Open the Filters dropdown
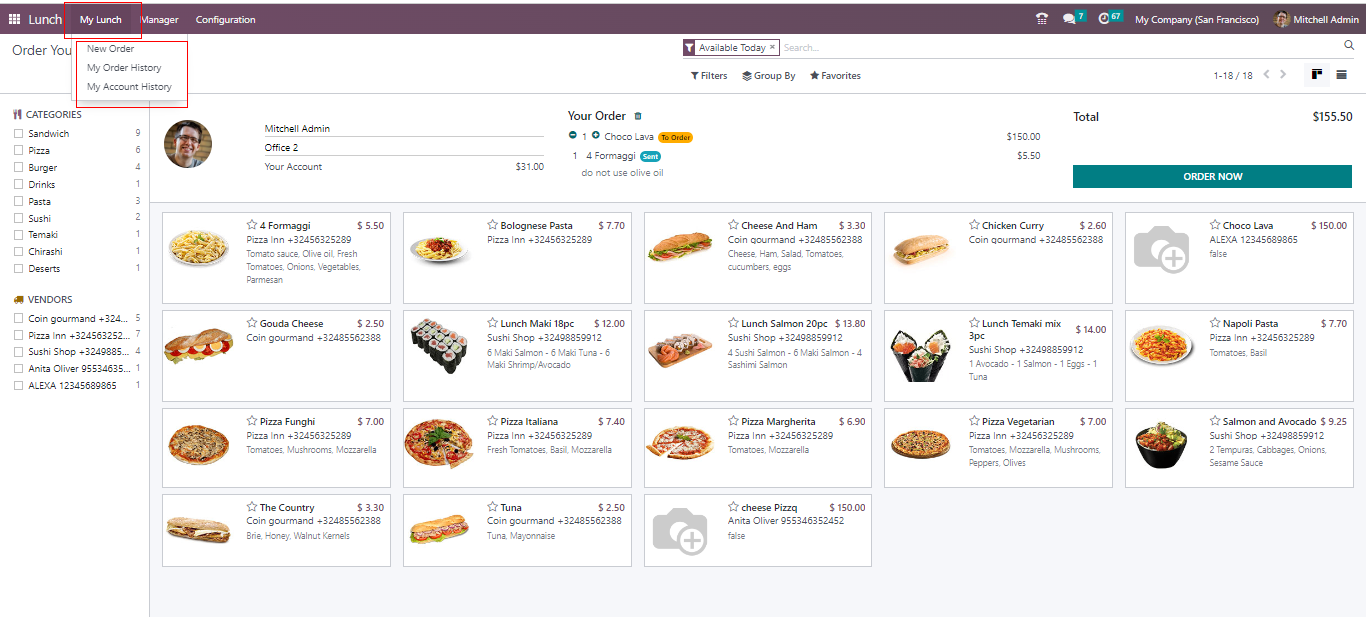Screen dimensions: 1366x617 pos(709,76)
